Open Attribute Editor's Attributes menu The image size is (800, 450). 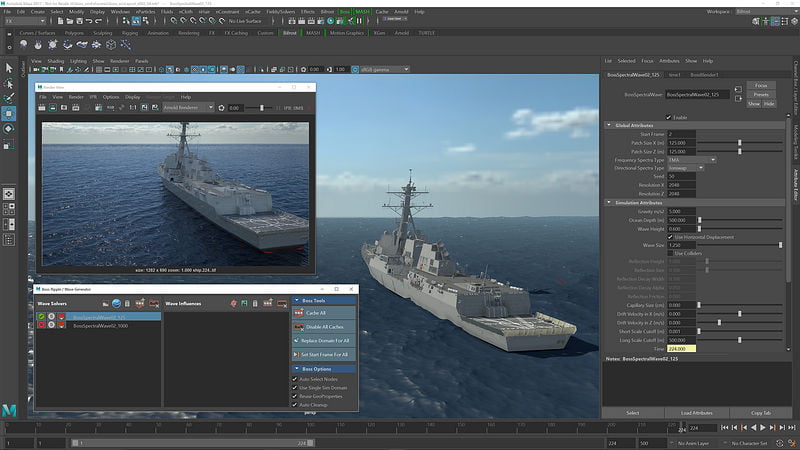coord(669,61)
